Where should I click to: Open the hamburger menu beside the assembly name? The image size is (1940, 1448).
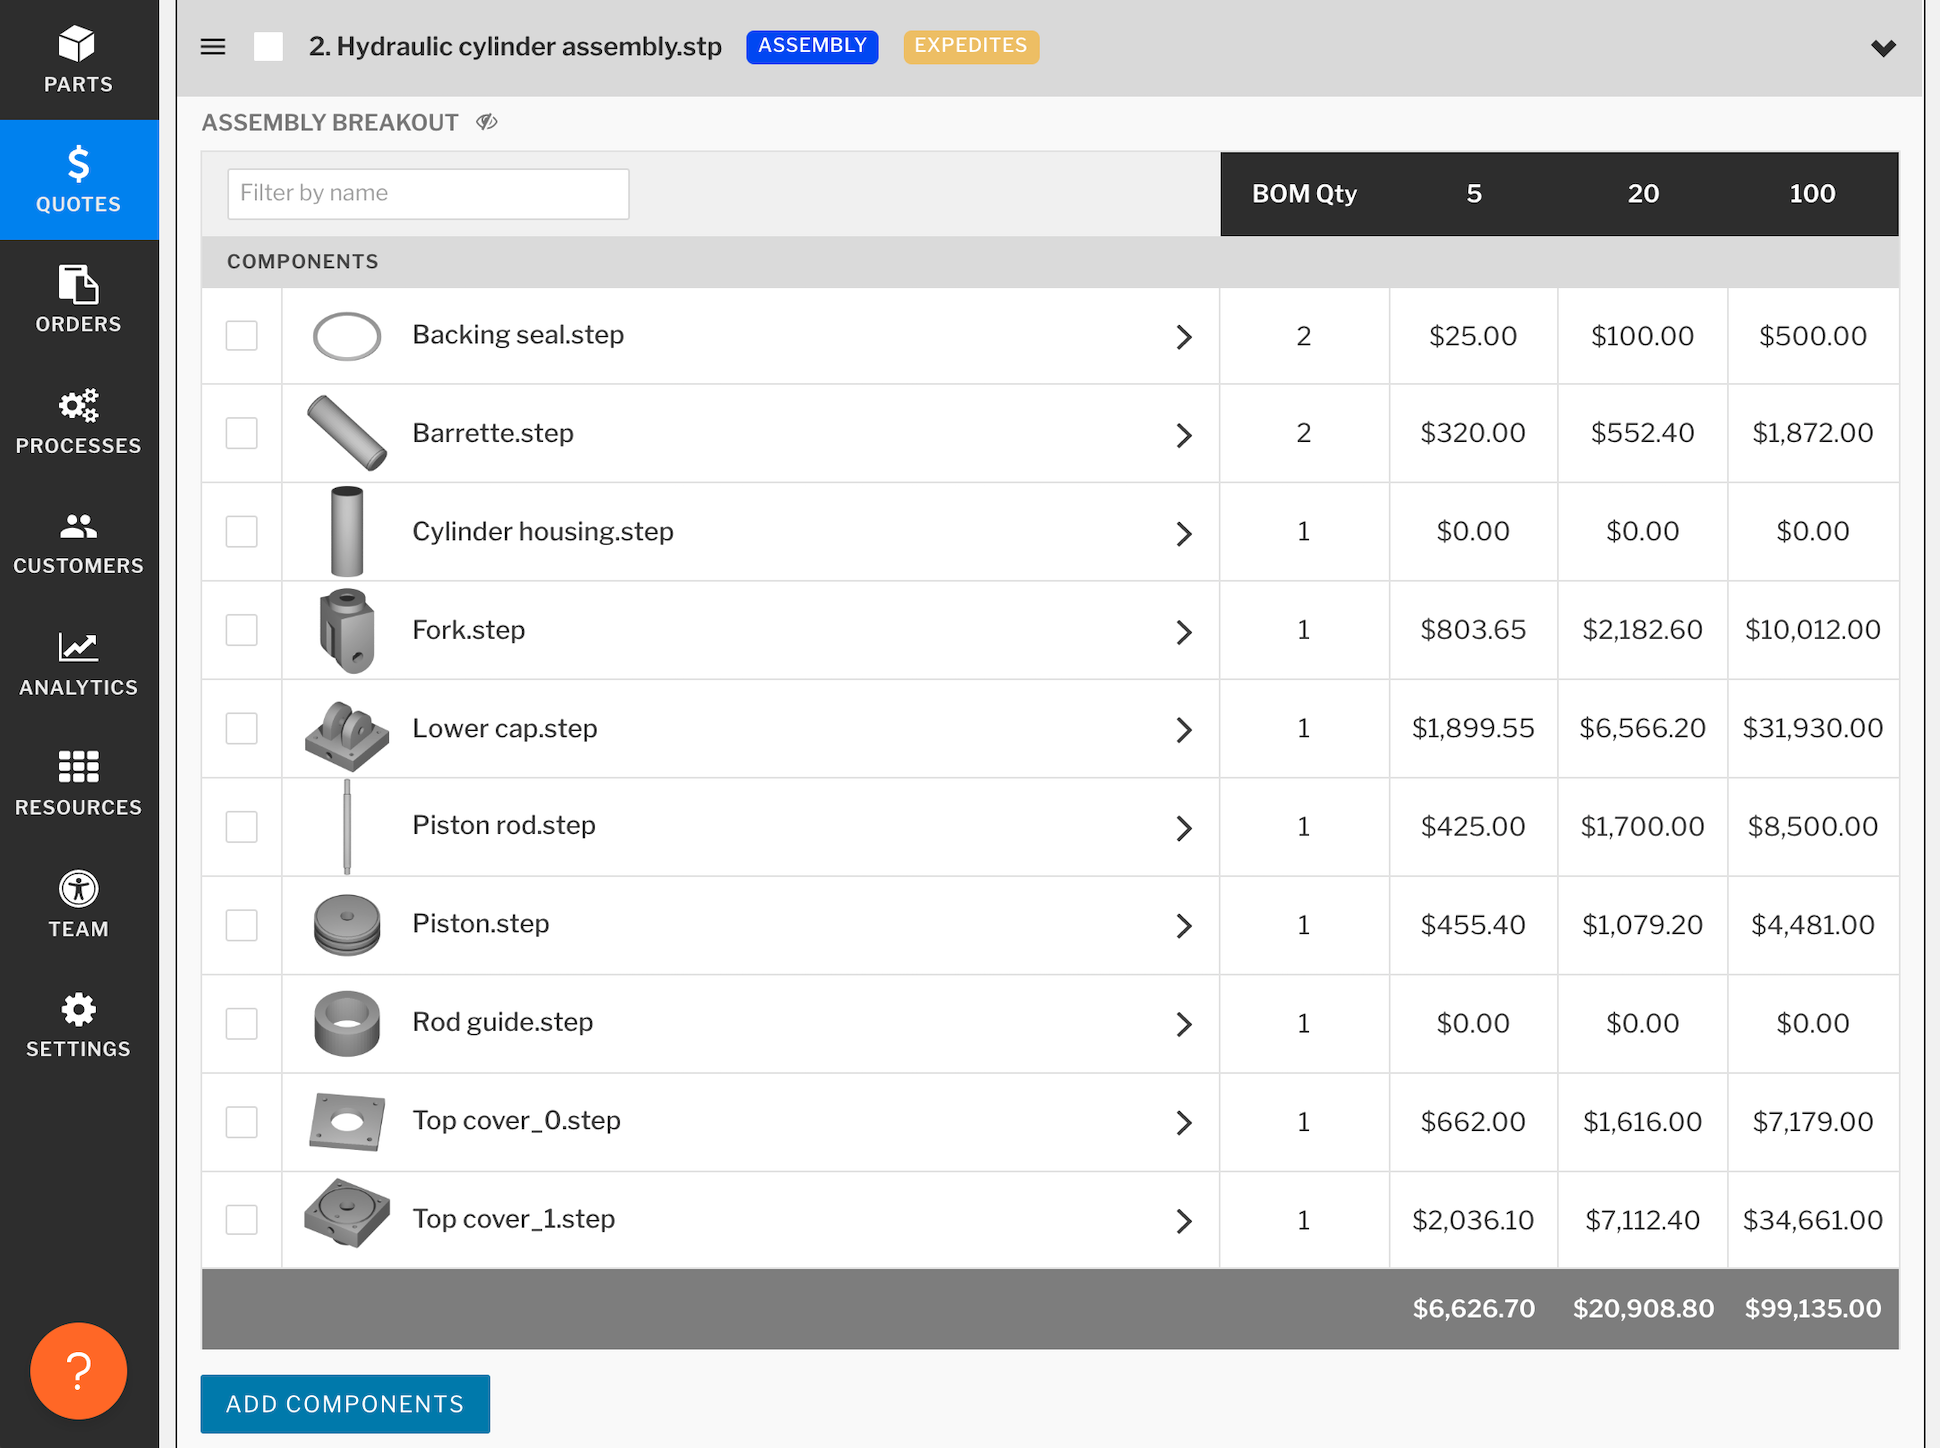[212, 46]
